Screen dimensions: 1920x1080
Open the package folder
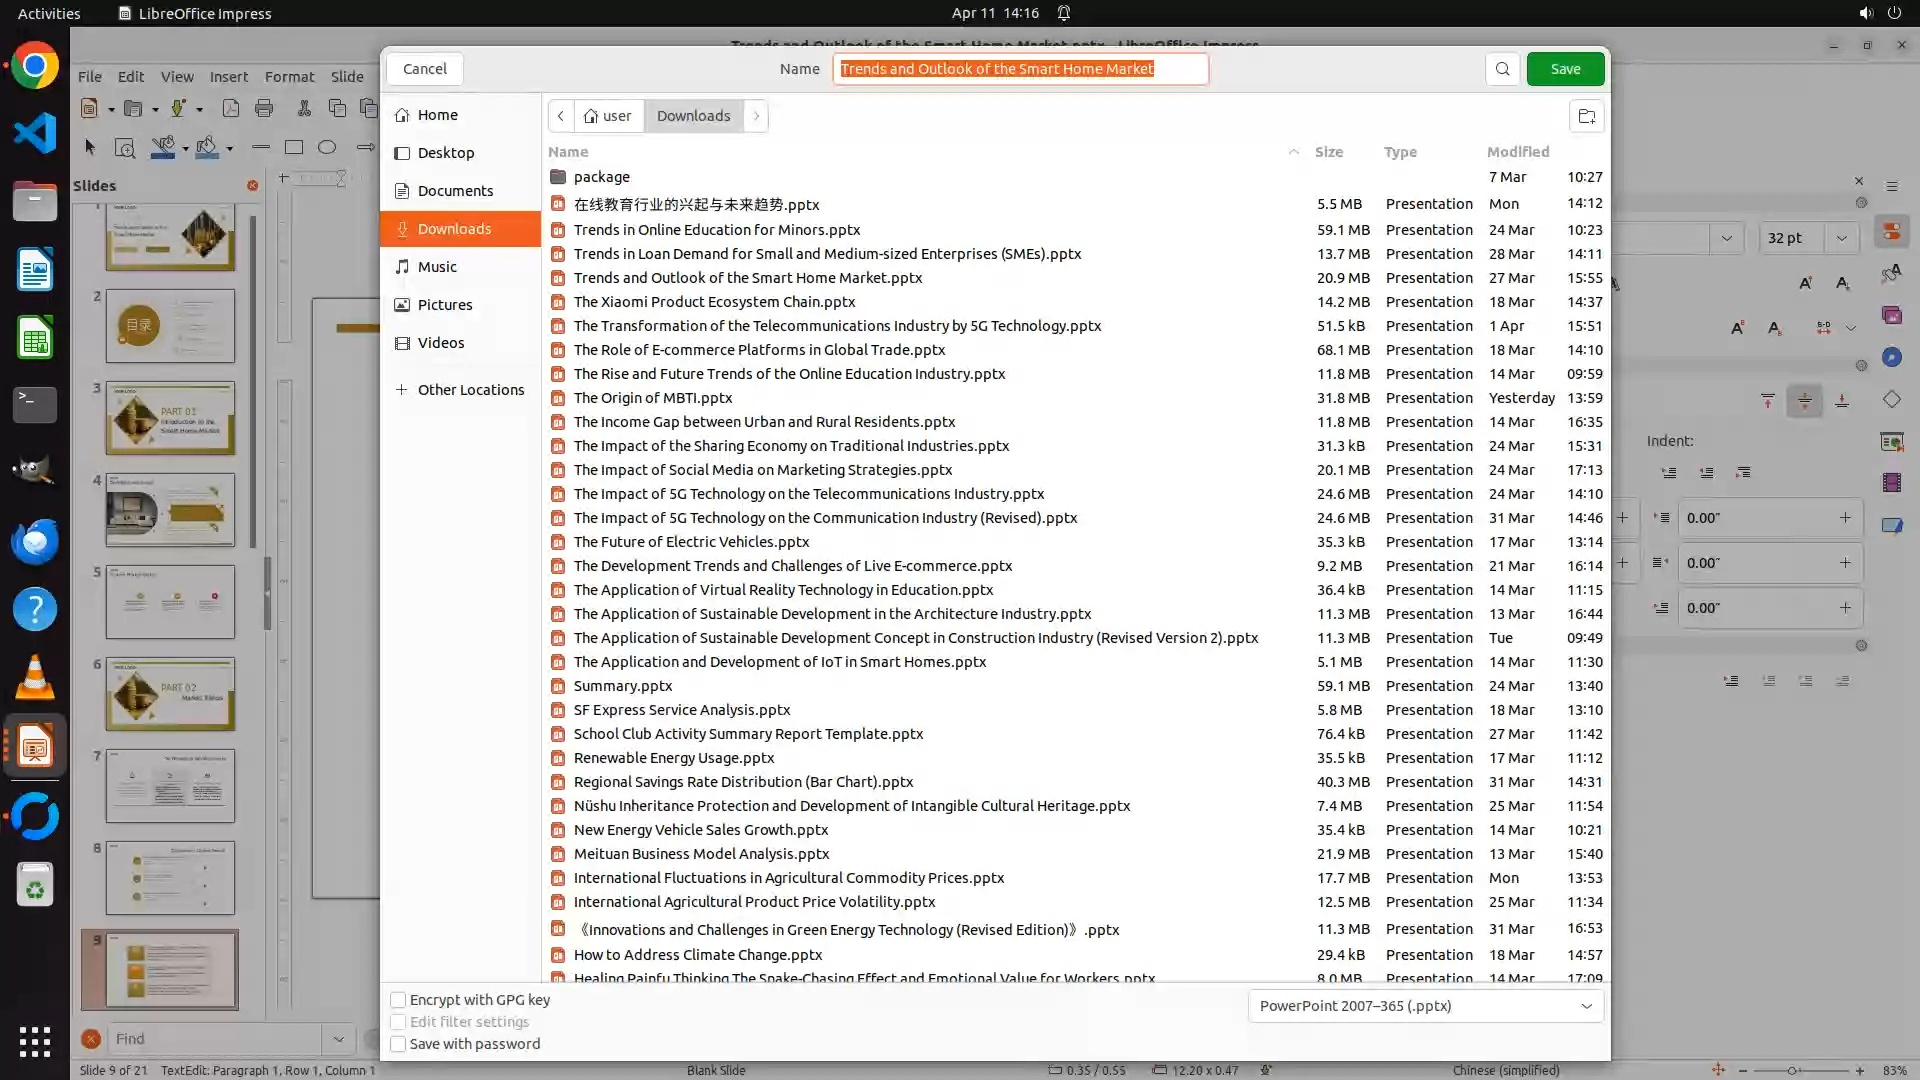[601, 177]
